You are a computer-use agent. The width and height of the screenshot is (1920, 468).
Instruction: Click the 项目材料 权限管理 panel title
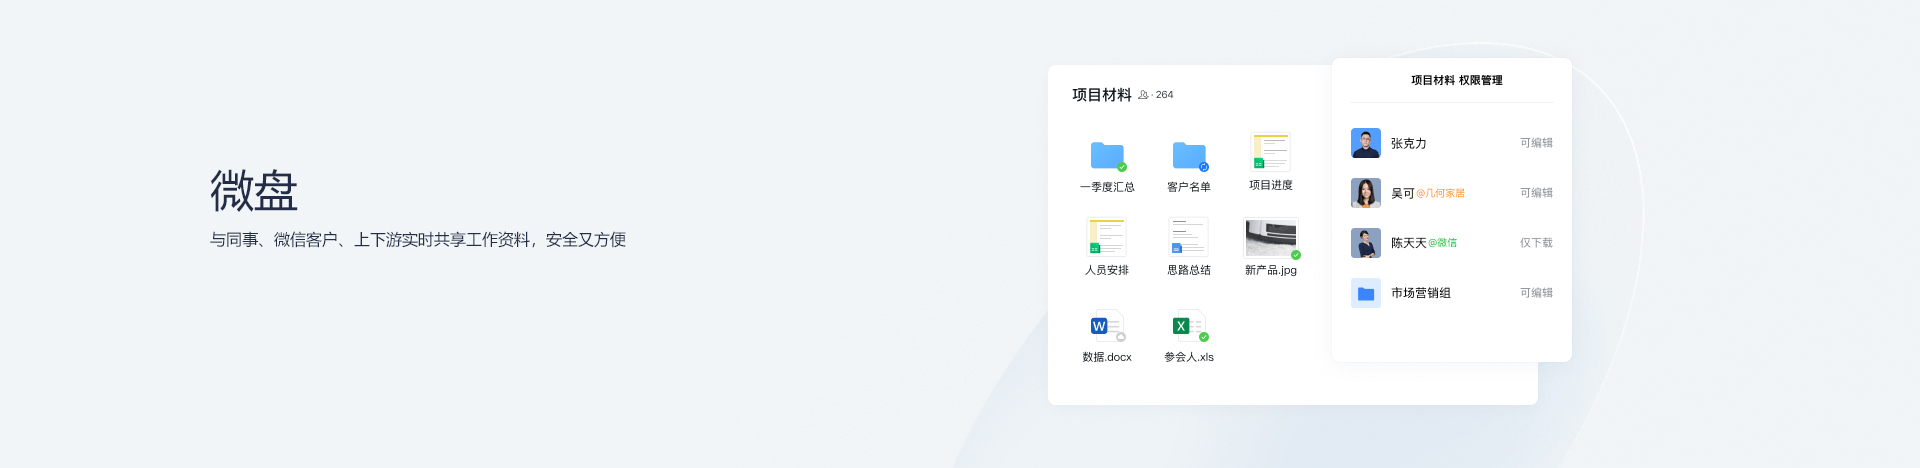point(1456,80)
